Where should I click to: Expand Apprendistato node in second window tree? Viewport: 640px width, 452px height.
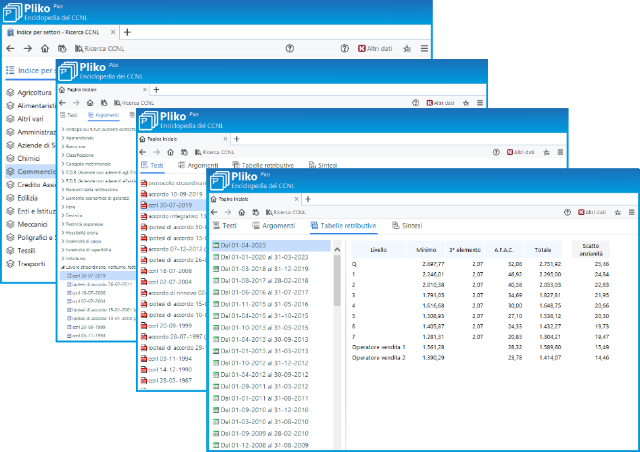pyautogui.click(x=63, y=138)
